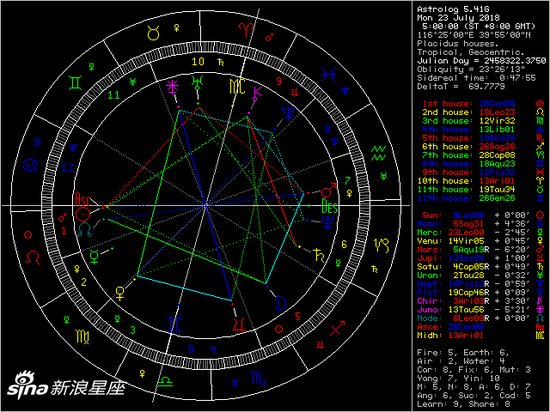The height and width of the screenshot is (412, 550).
Task: Select the large green Gemini glyph
Action: click(x=75, y=82)
